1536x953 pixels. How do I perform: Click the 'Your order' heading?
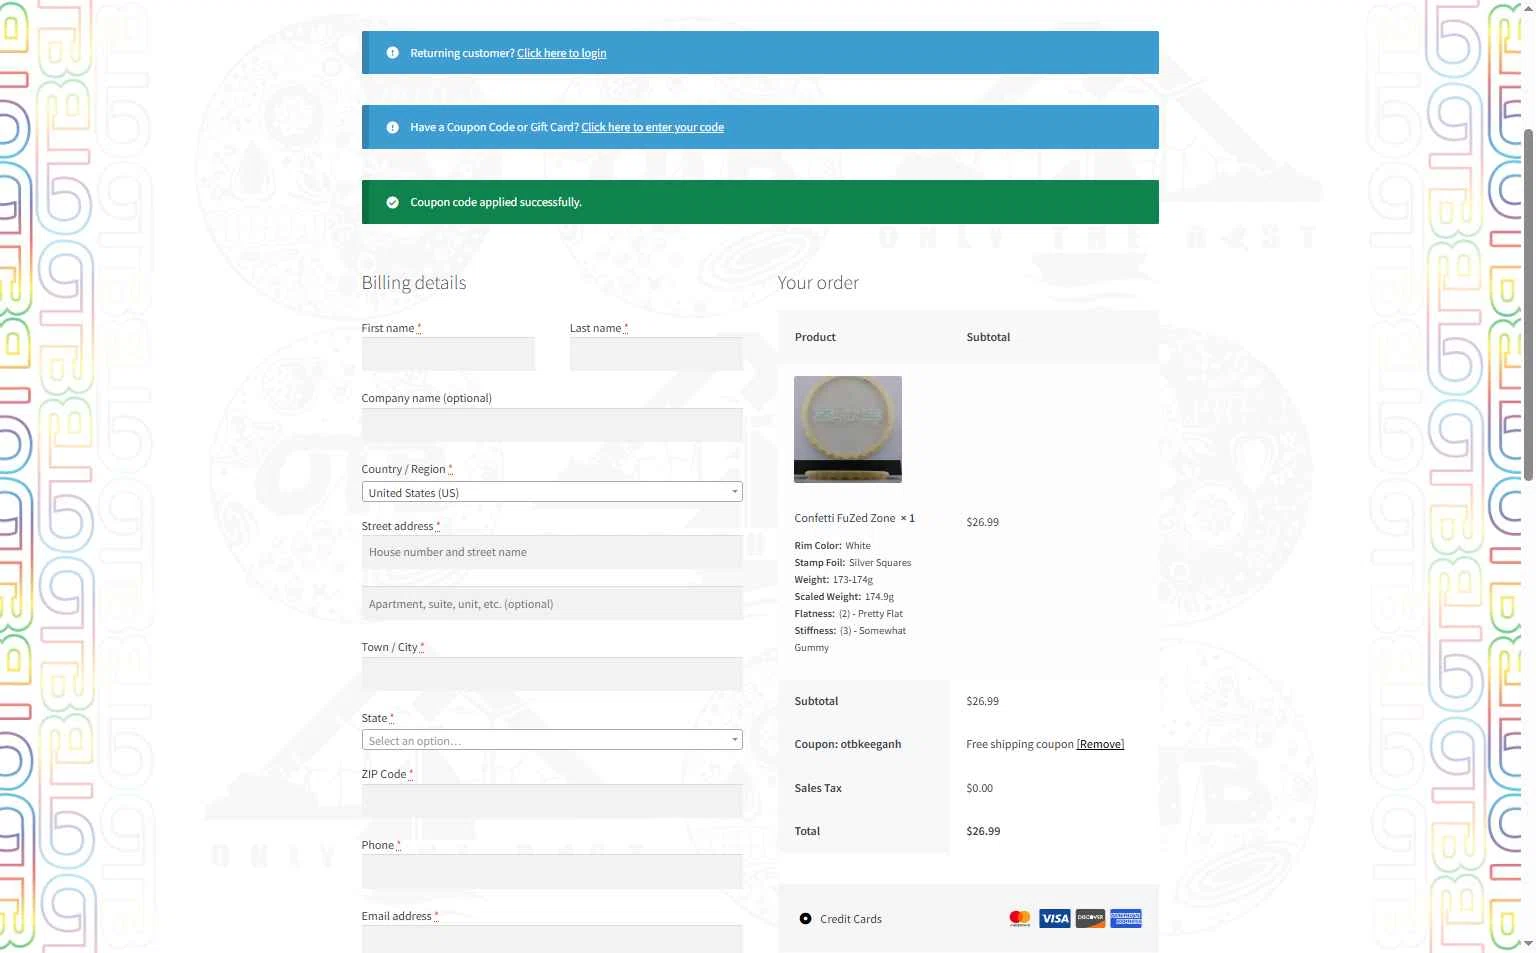coord(818,283)
